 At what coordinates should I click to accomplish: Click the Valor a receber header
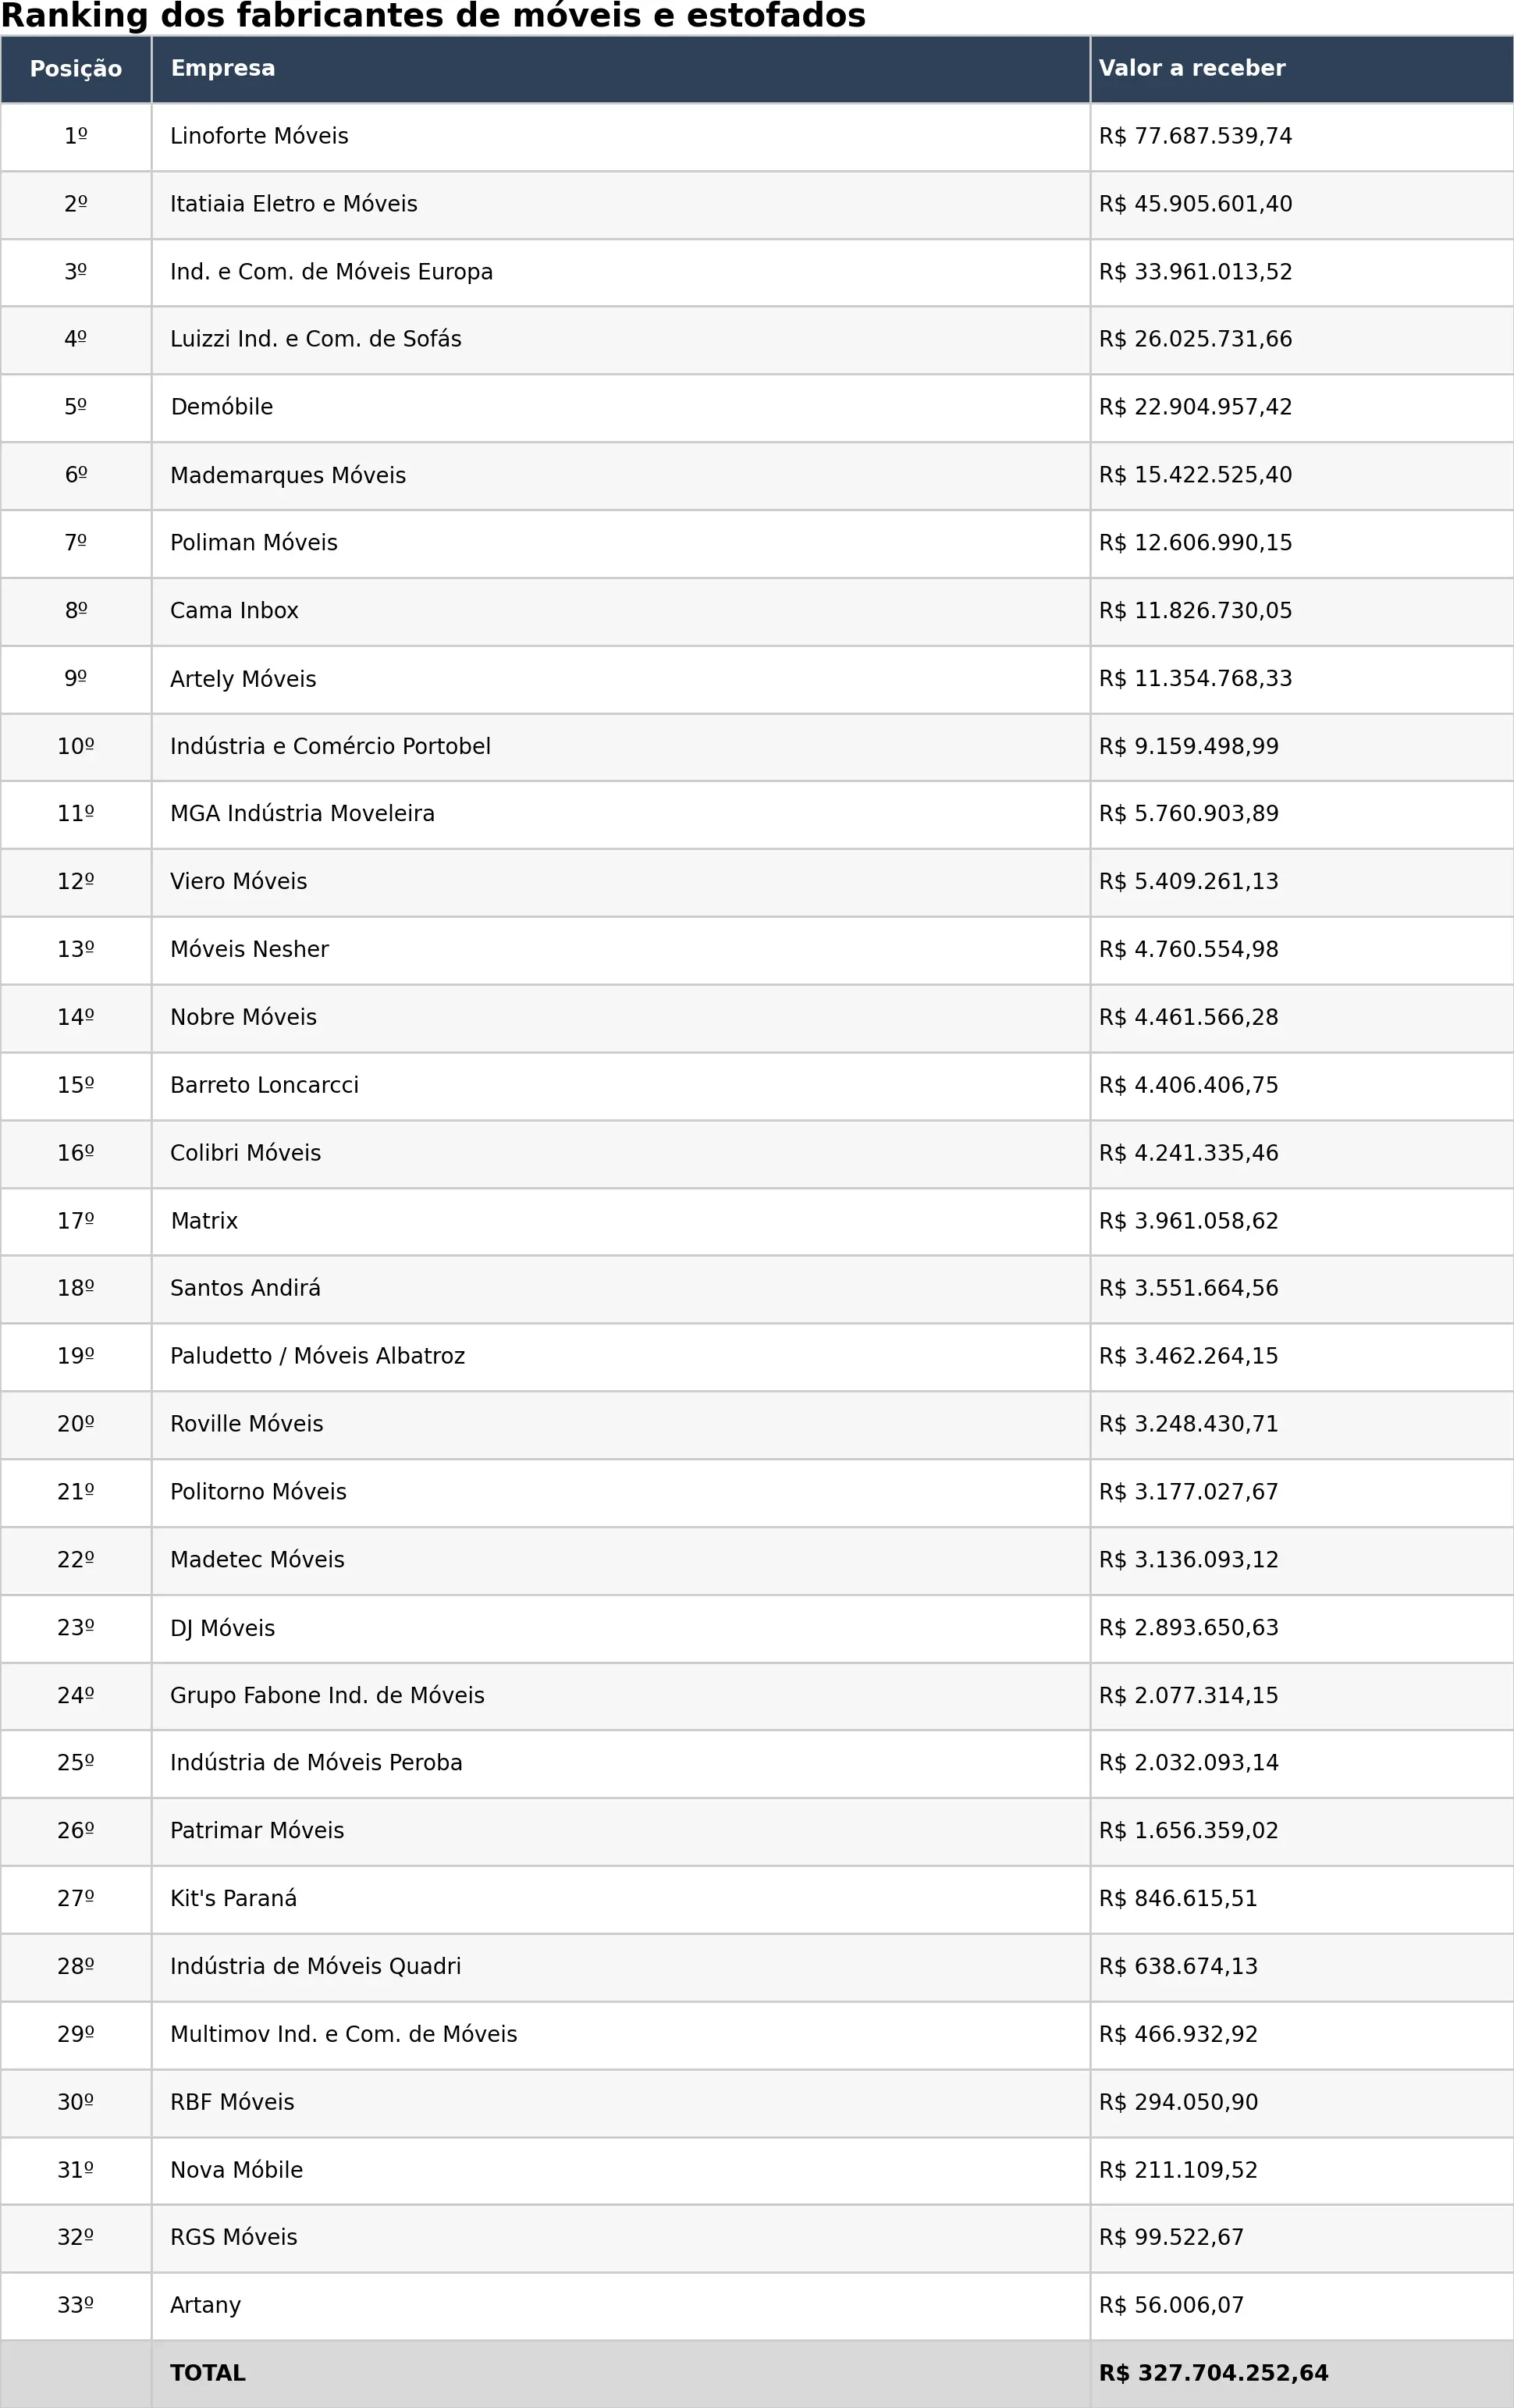(x=1302, y=69)
